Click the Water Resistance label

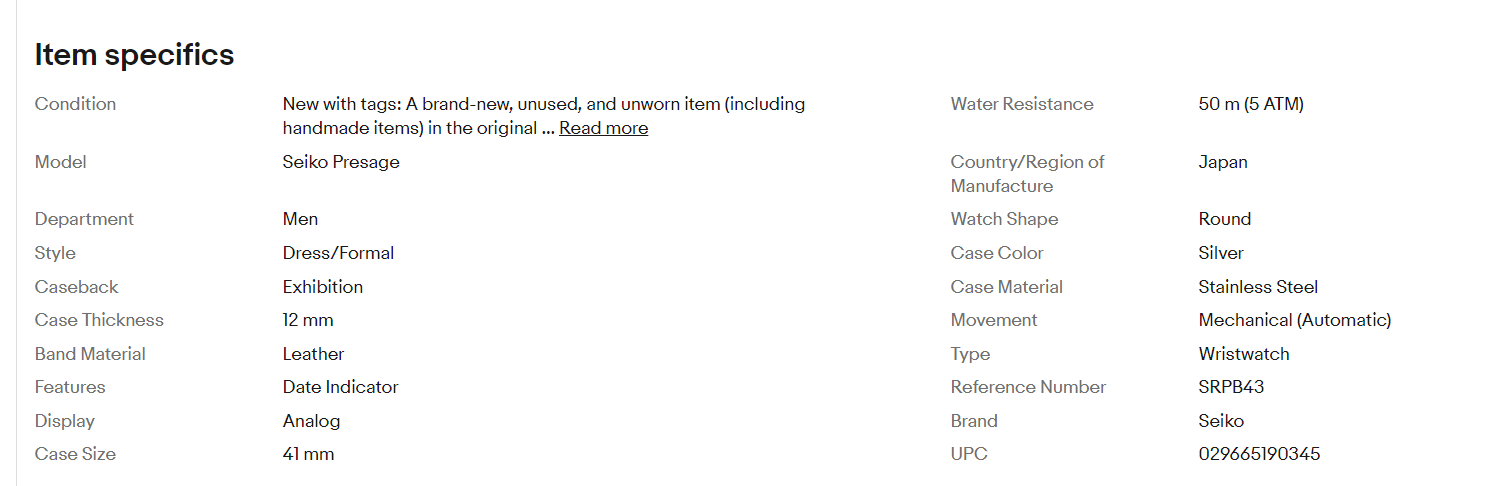click(x=1022, y=104)
